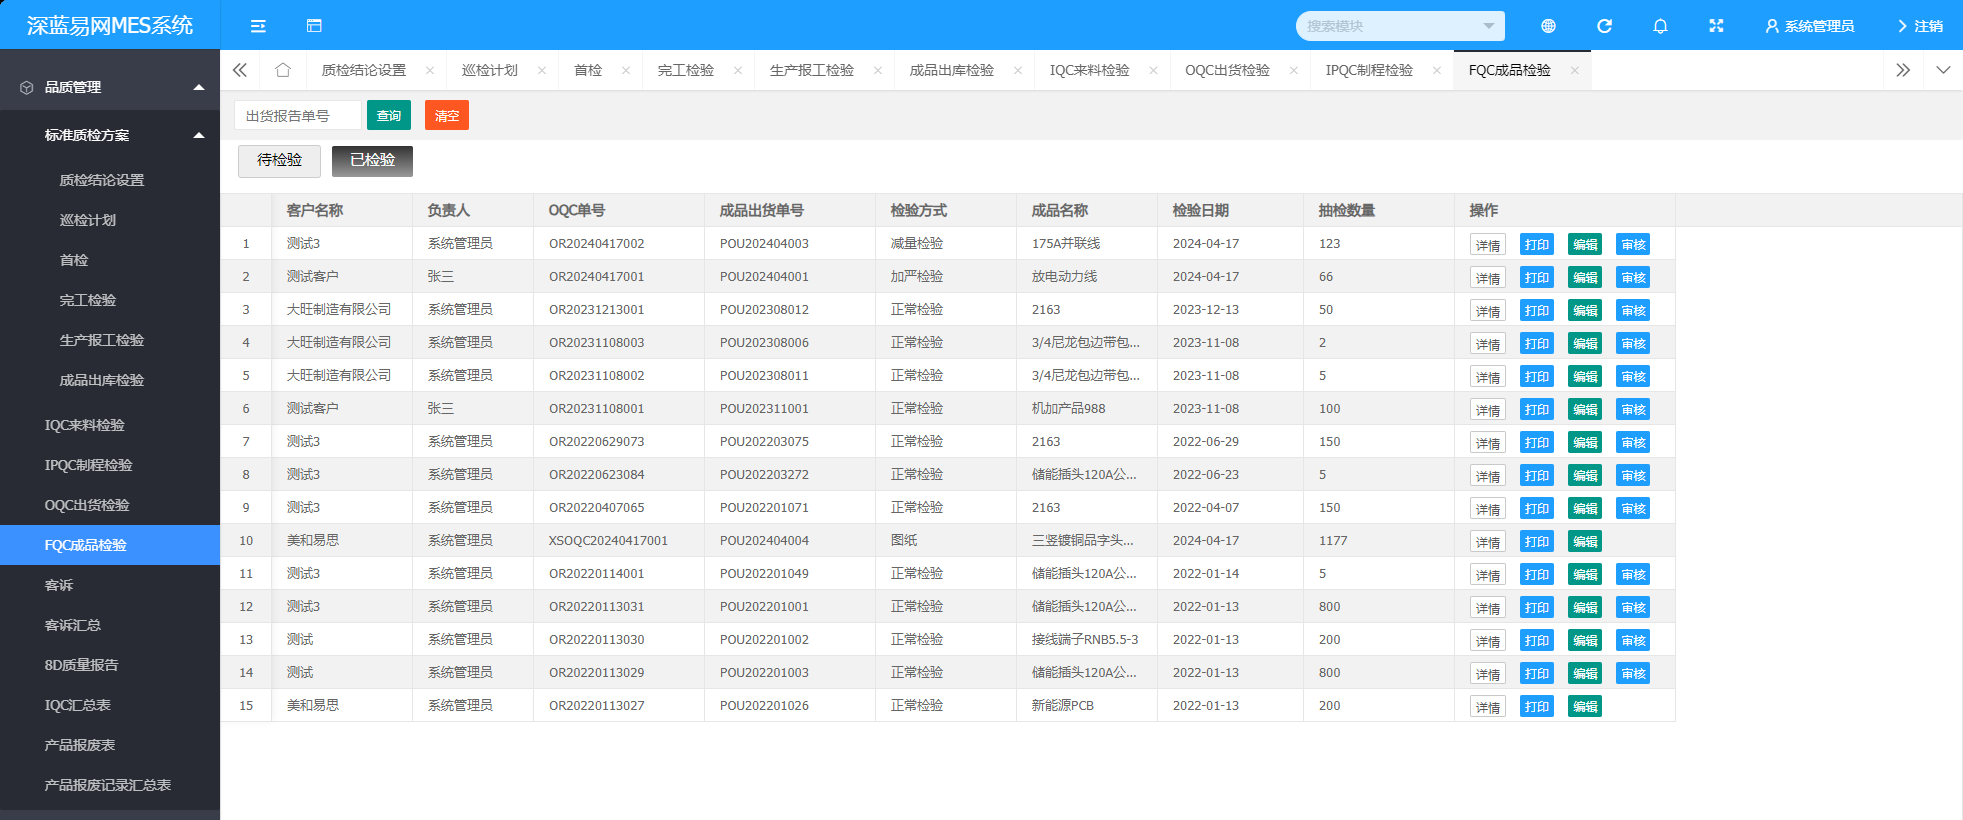Collapse sidebar with the hamburger menu icon

258,26
